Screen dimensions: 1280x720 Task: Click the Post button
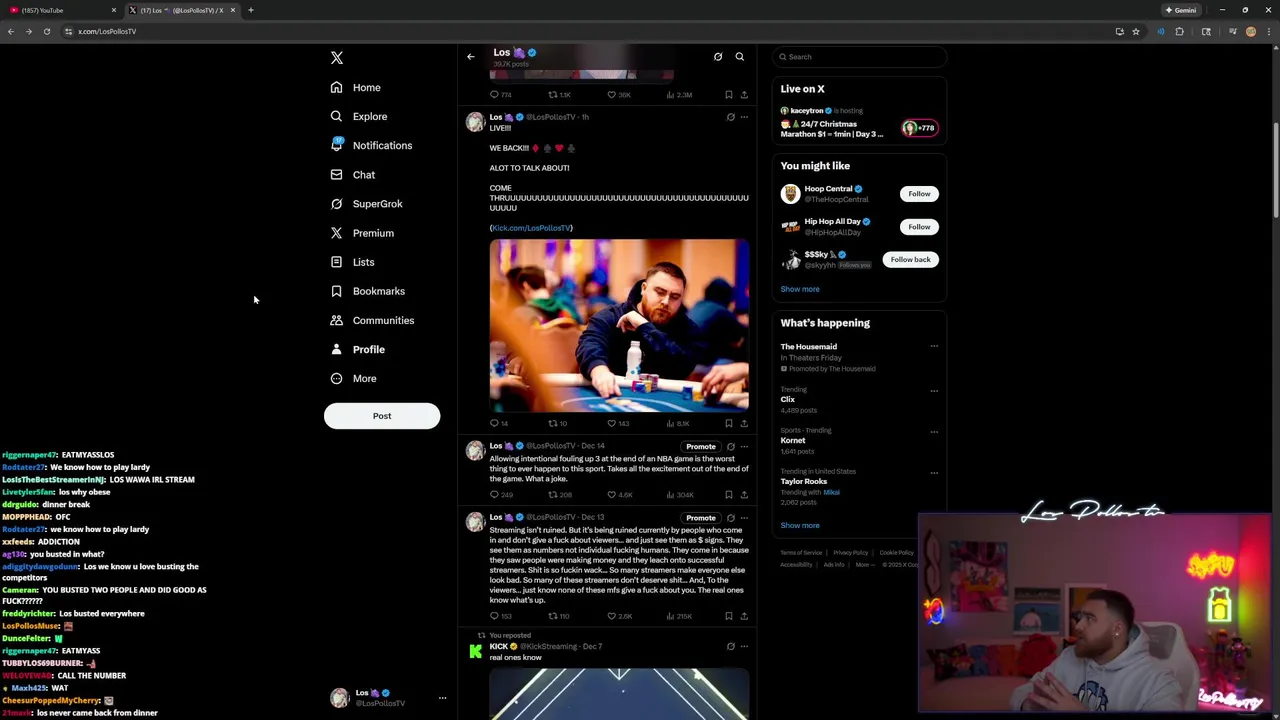click(382, 416)
